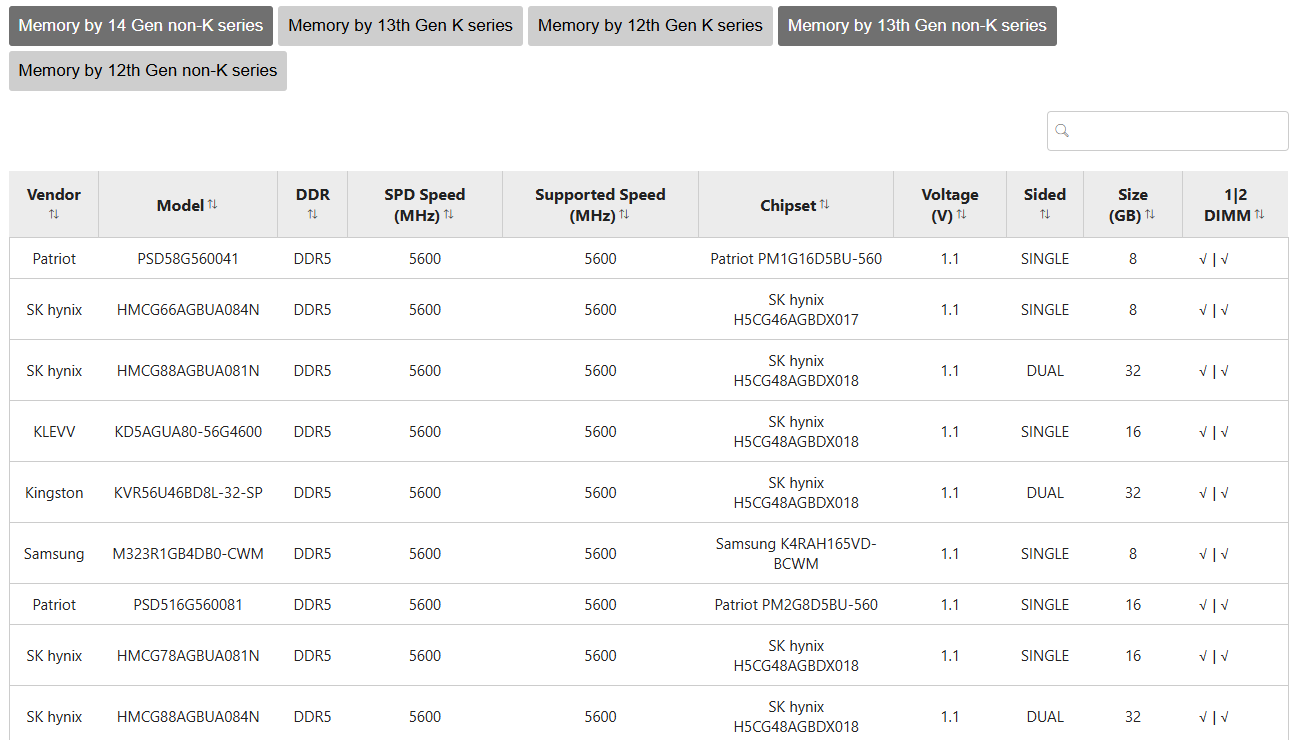Click model PSD516G560081 cell

pyautogui.click(x=188, y=605)
